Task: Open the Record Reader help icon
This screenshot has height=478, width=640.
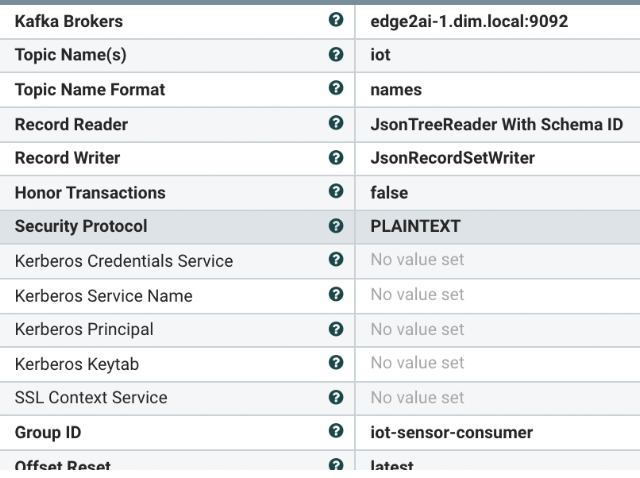Action: (336, 123)
